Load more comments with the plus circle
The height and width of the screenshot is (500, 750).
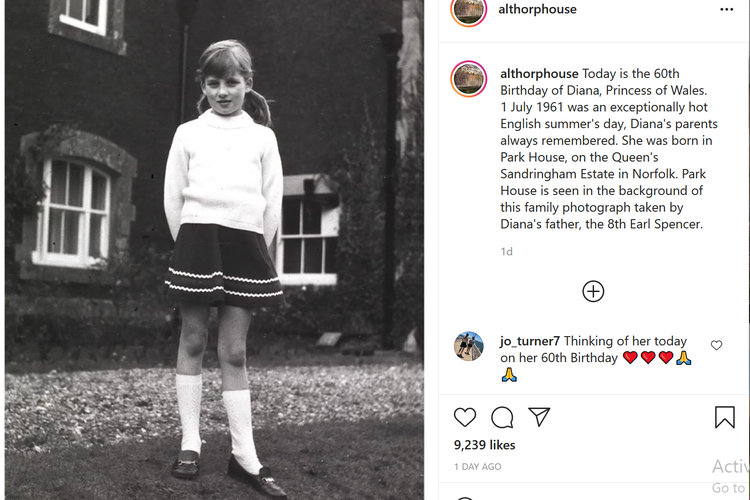click(x=593, y=291)
